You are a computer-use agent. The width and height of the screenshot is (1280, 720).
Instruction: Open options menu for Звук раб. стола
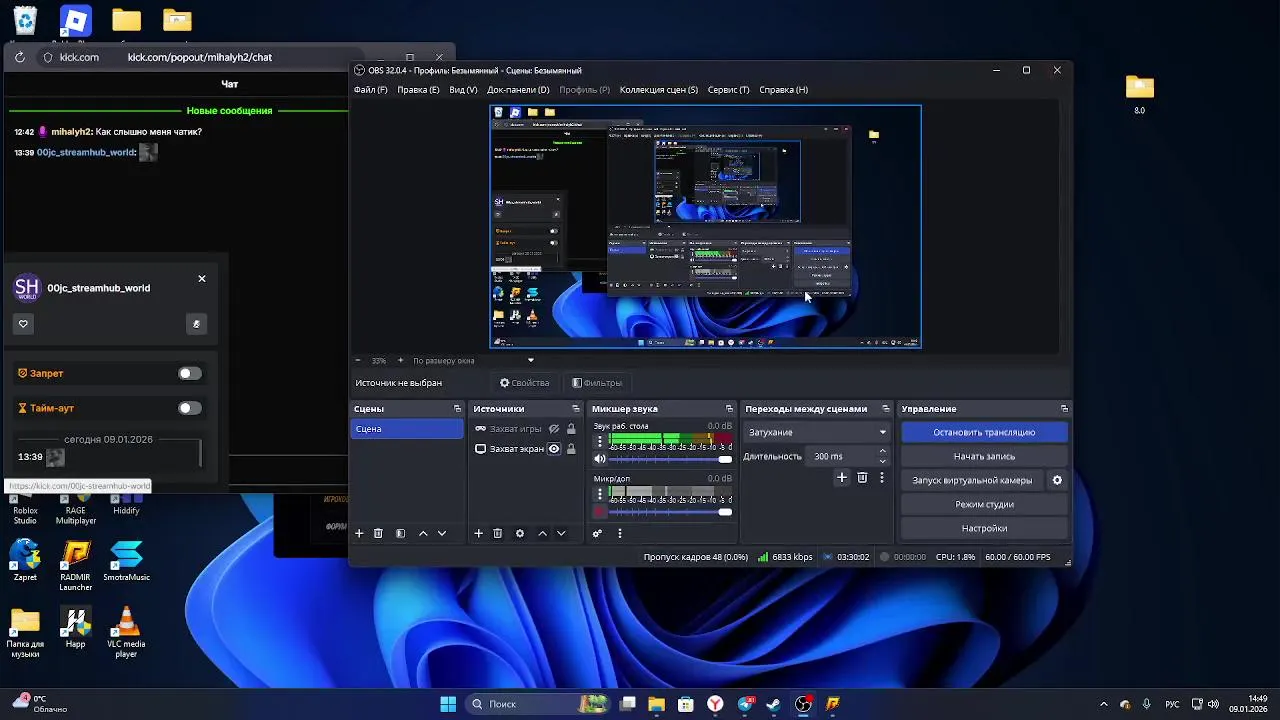(600, 440)
